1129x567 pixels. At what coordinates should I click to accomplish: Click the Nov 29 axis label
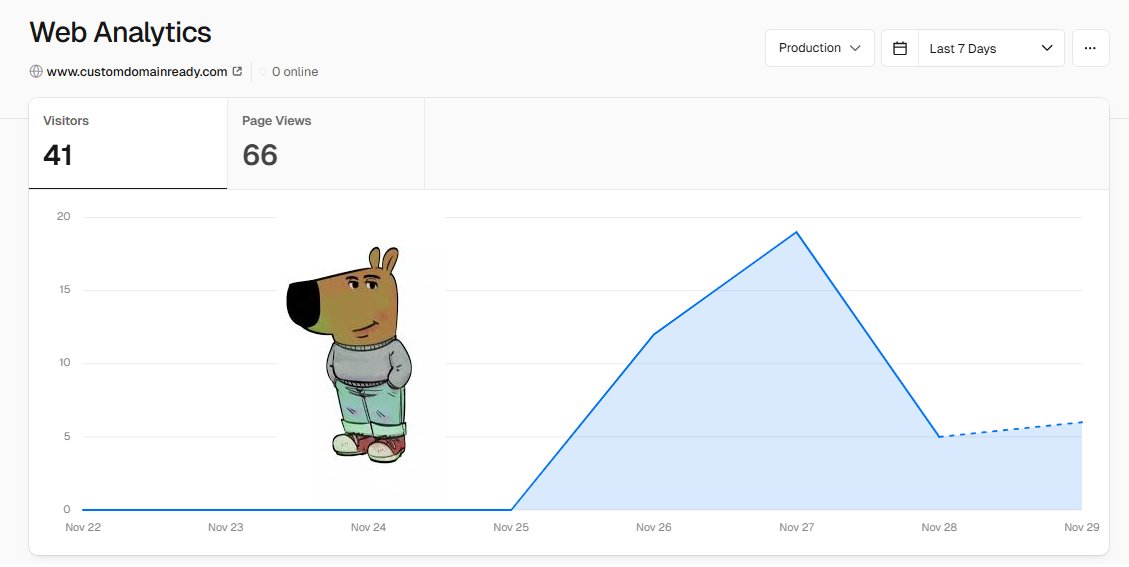[x=1081, y=527]
